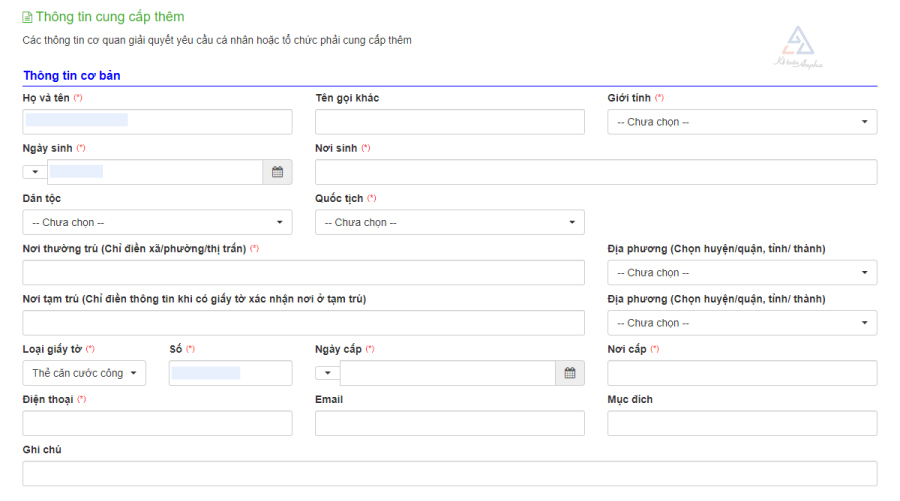Select Địa phương for Nơi tạm trú
The width and height of the screenshot is (900, 501).
point(742,323)
